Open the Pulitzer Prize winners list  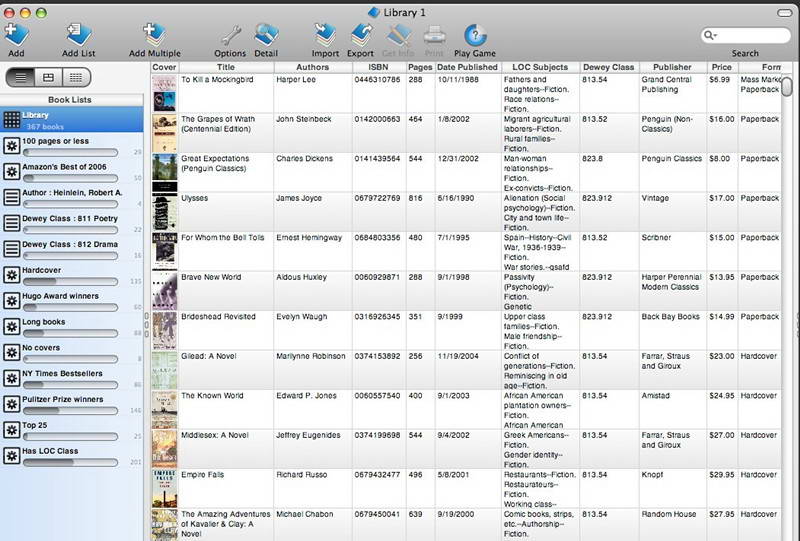pyautogui.click(x=71, y=405)
